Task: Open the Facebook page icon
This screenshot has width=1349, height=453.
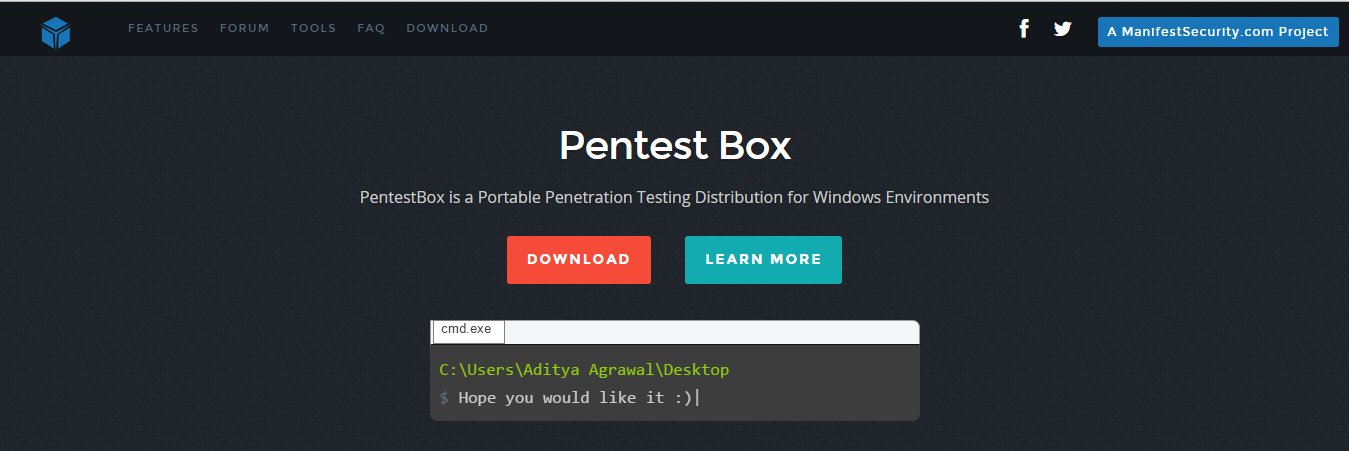Action: (x=1024, y=28)
